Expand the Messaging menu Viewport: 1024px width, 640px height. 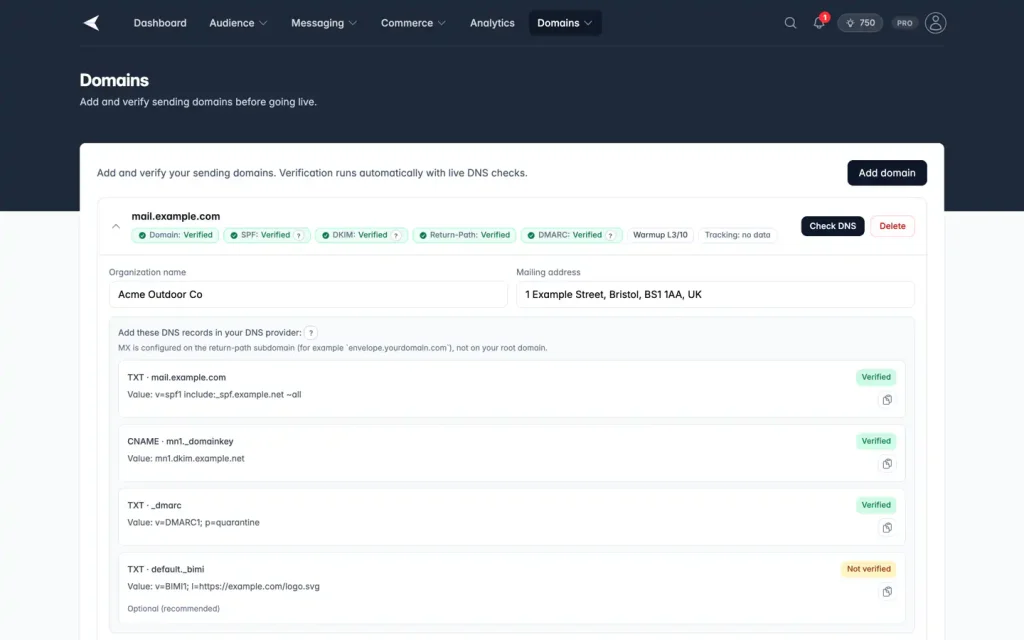324,23
